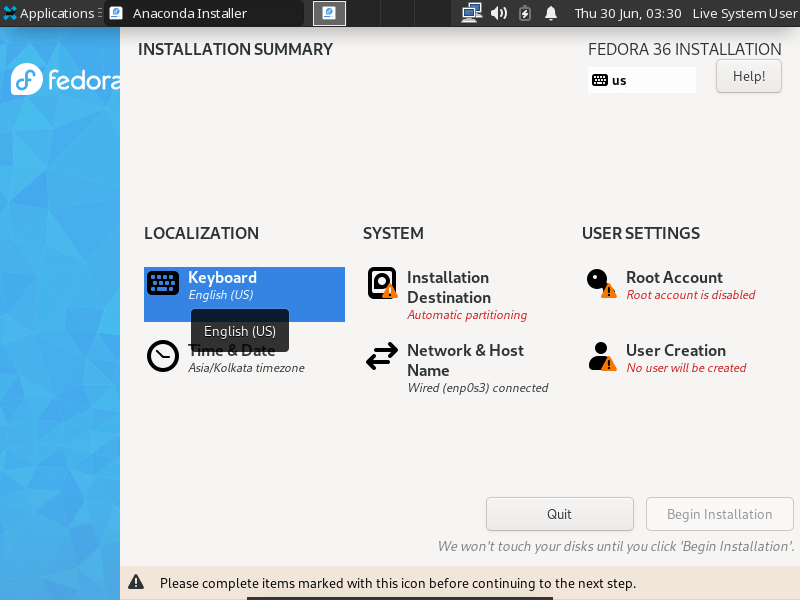
Task: Open the Keyboard layout settings
Action: (x=244, y=286)
